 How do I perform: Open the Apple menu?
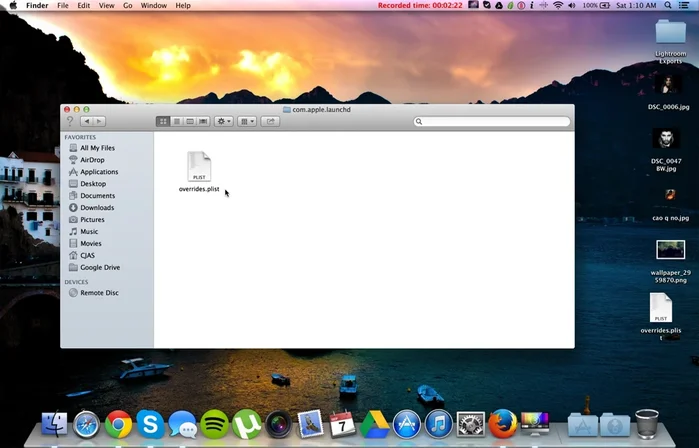click(x=13, y=5)
